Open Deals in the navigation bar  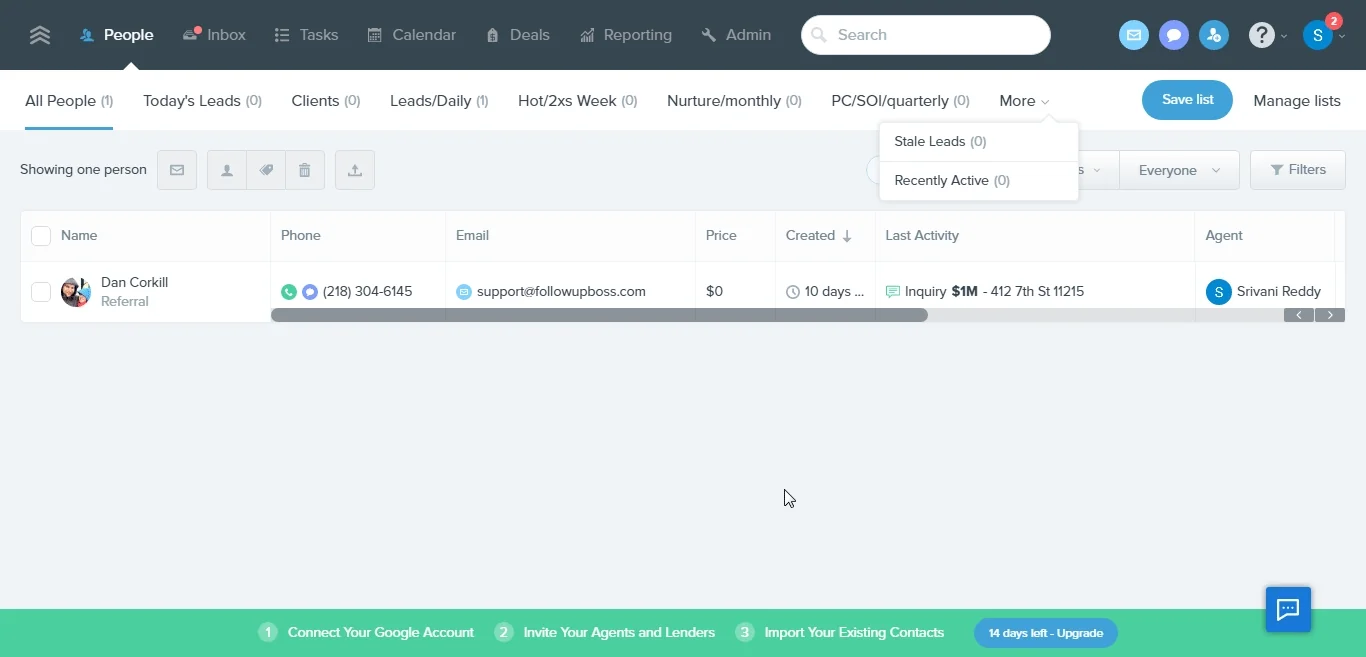(518, 35)
